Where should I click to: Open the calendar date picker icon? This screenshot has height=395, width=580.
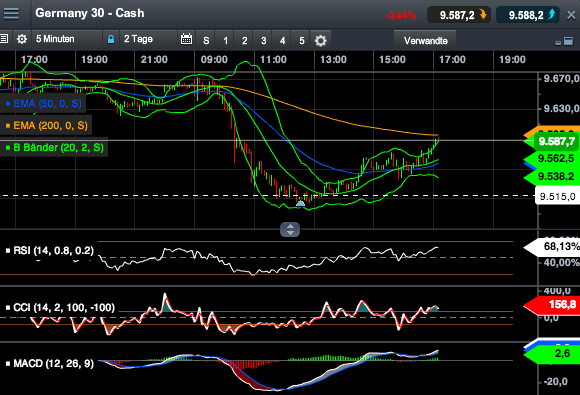(186, 39)
